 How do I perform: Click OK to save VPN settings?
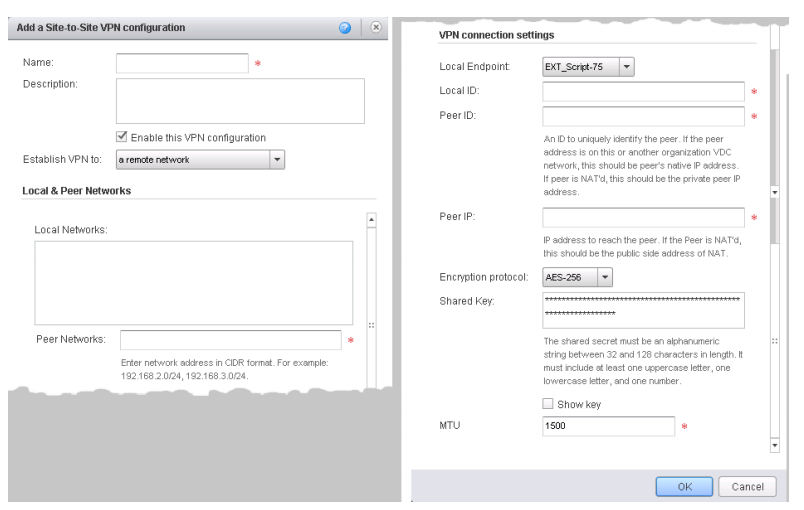pyautogui.click(x=684, y=486)
